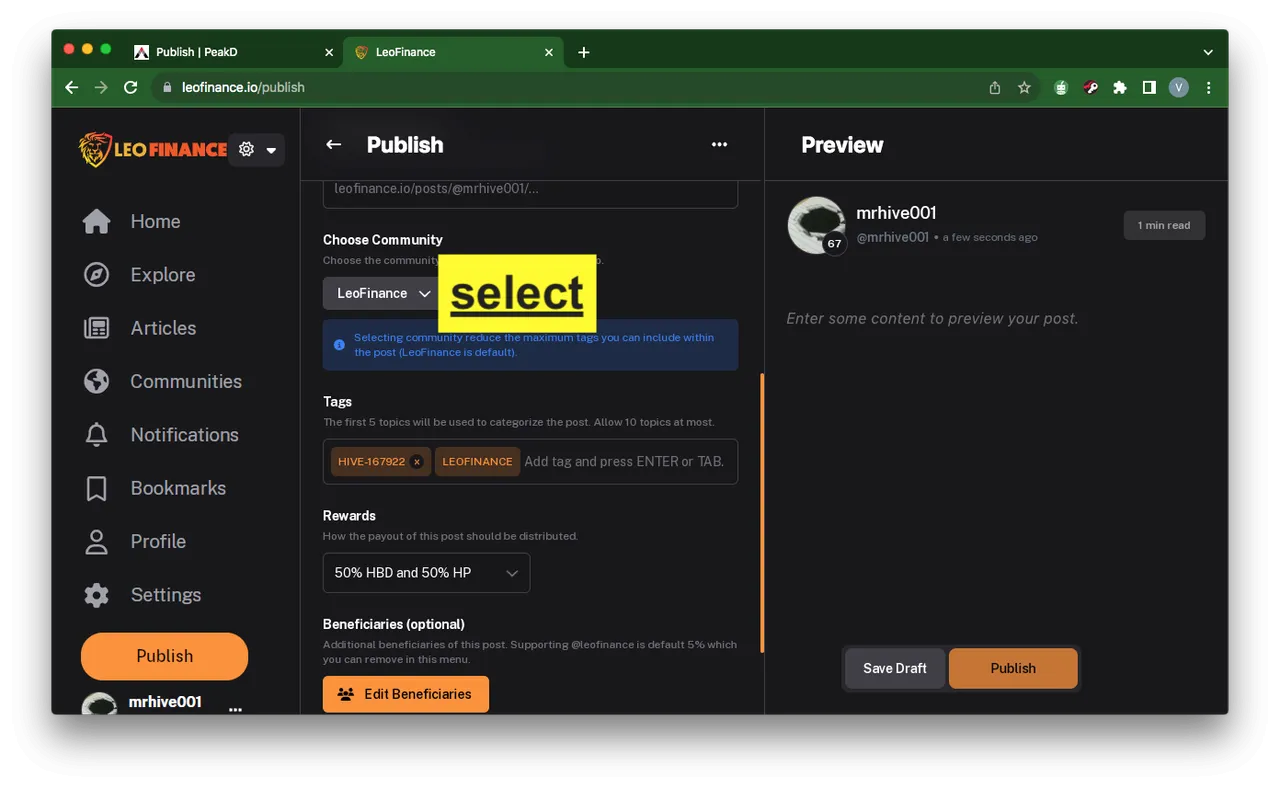
Task: Click the mrhive001 avatar in sidebar
Action: 99,703
